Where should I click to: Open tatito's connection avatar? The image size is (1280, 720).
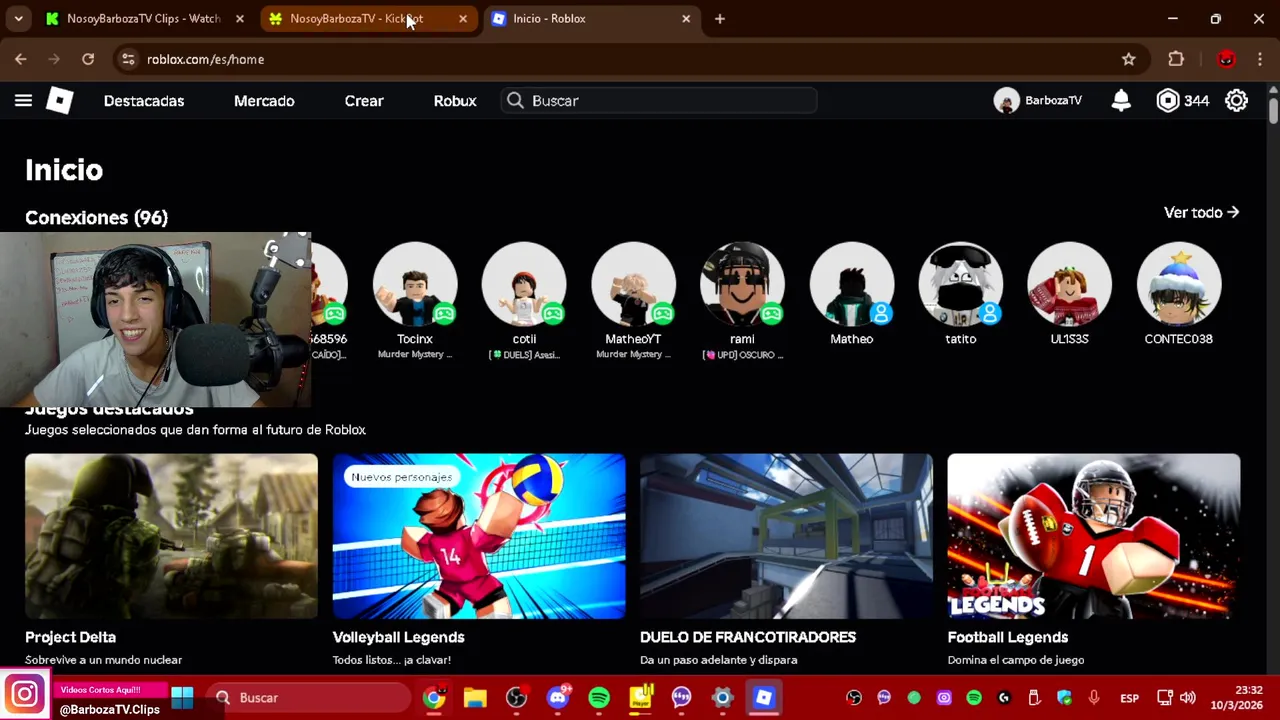(x=961, y=285)
